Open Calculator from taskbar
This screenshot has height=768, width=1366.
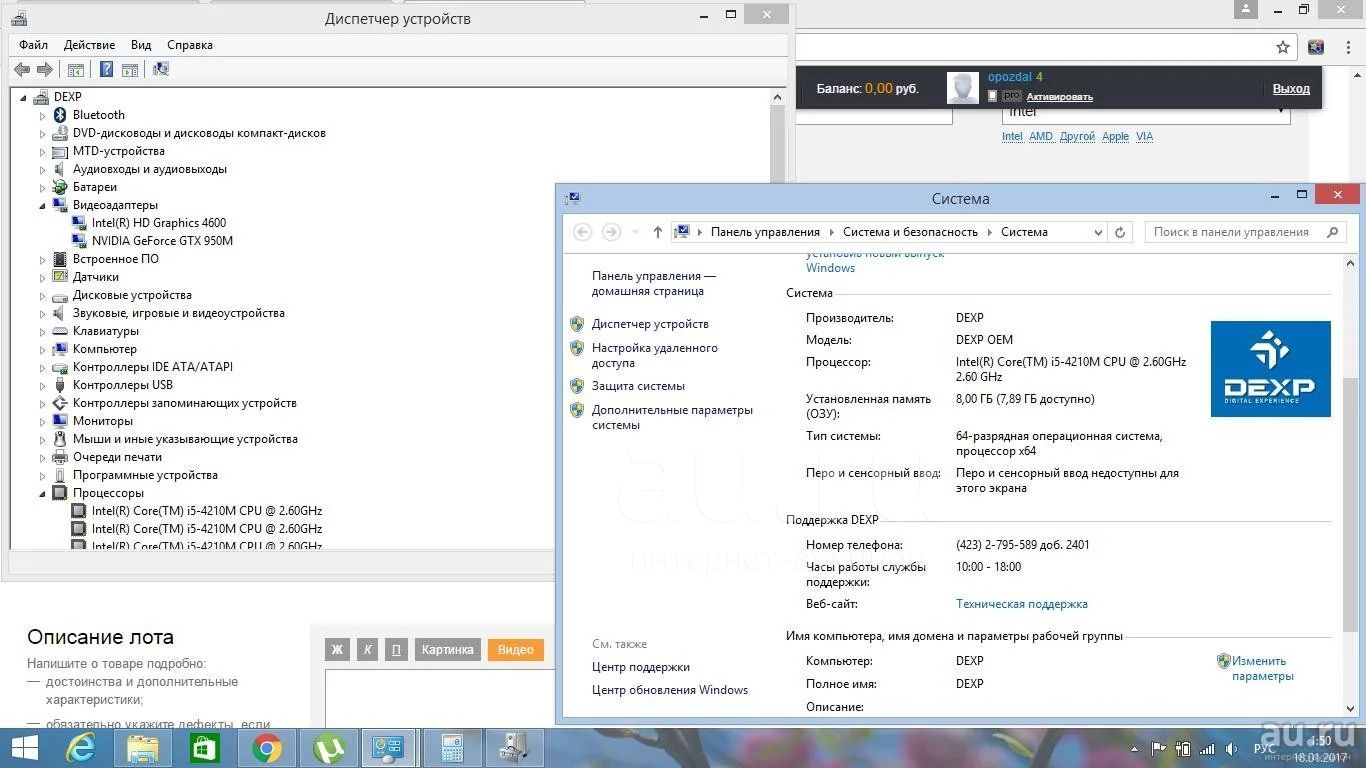click(451, 748)
